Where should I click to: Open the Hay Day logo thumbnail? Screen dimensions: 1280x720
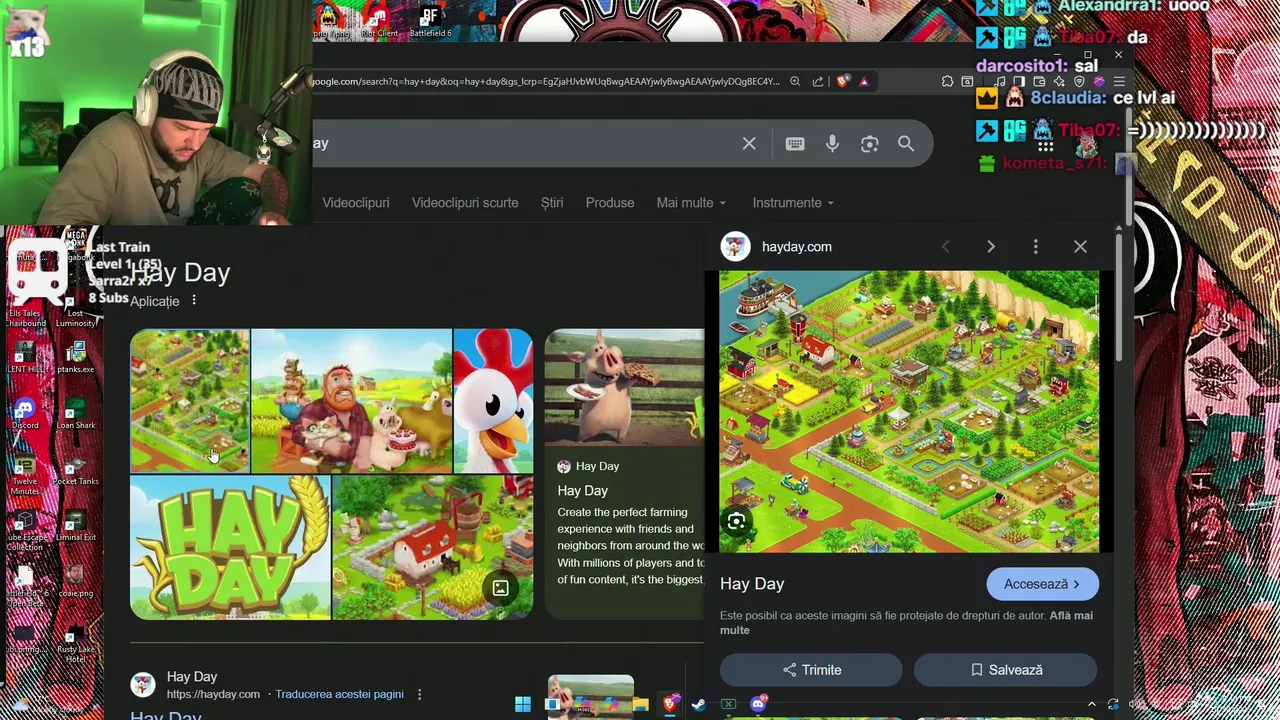coord(230,547)
